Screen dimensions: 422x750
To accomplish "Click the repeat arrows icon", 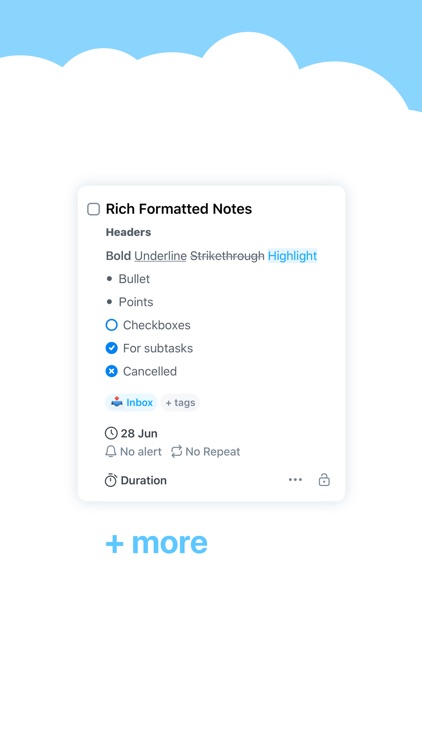I will pos(177,452).
